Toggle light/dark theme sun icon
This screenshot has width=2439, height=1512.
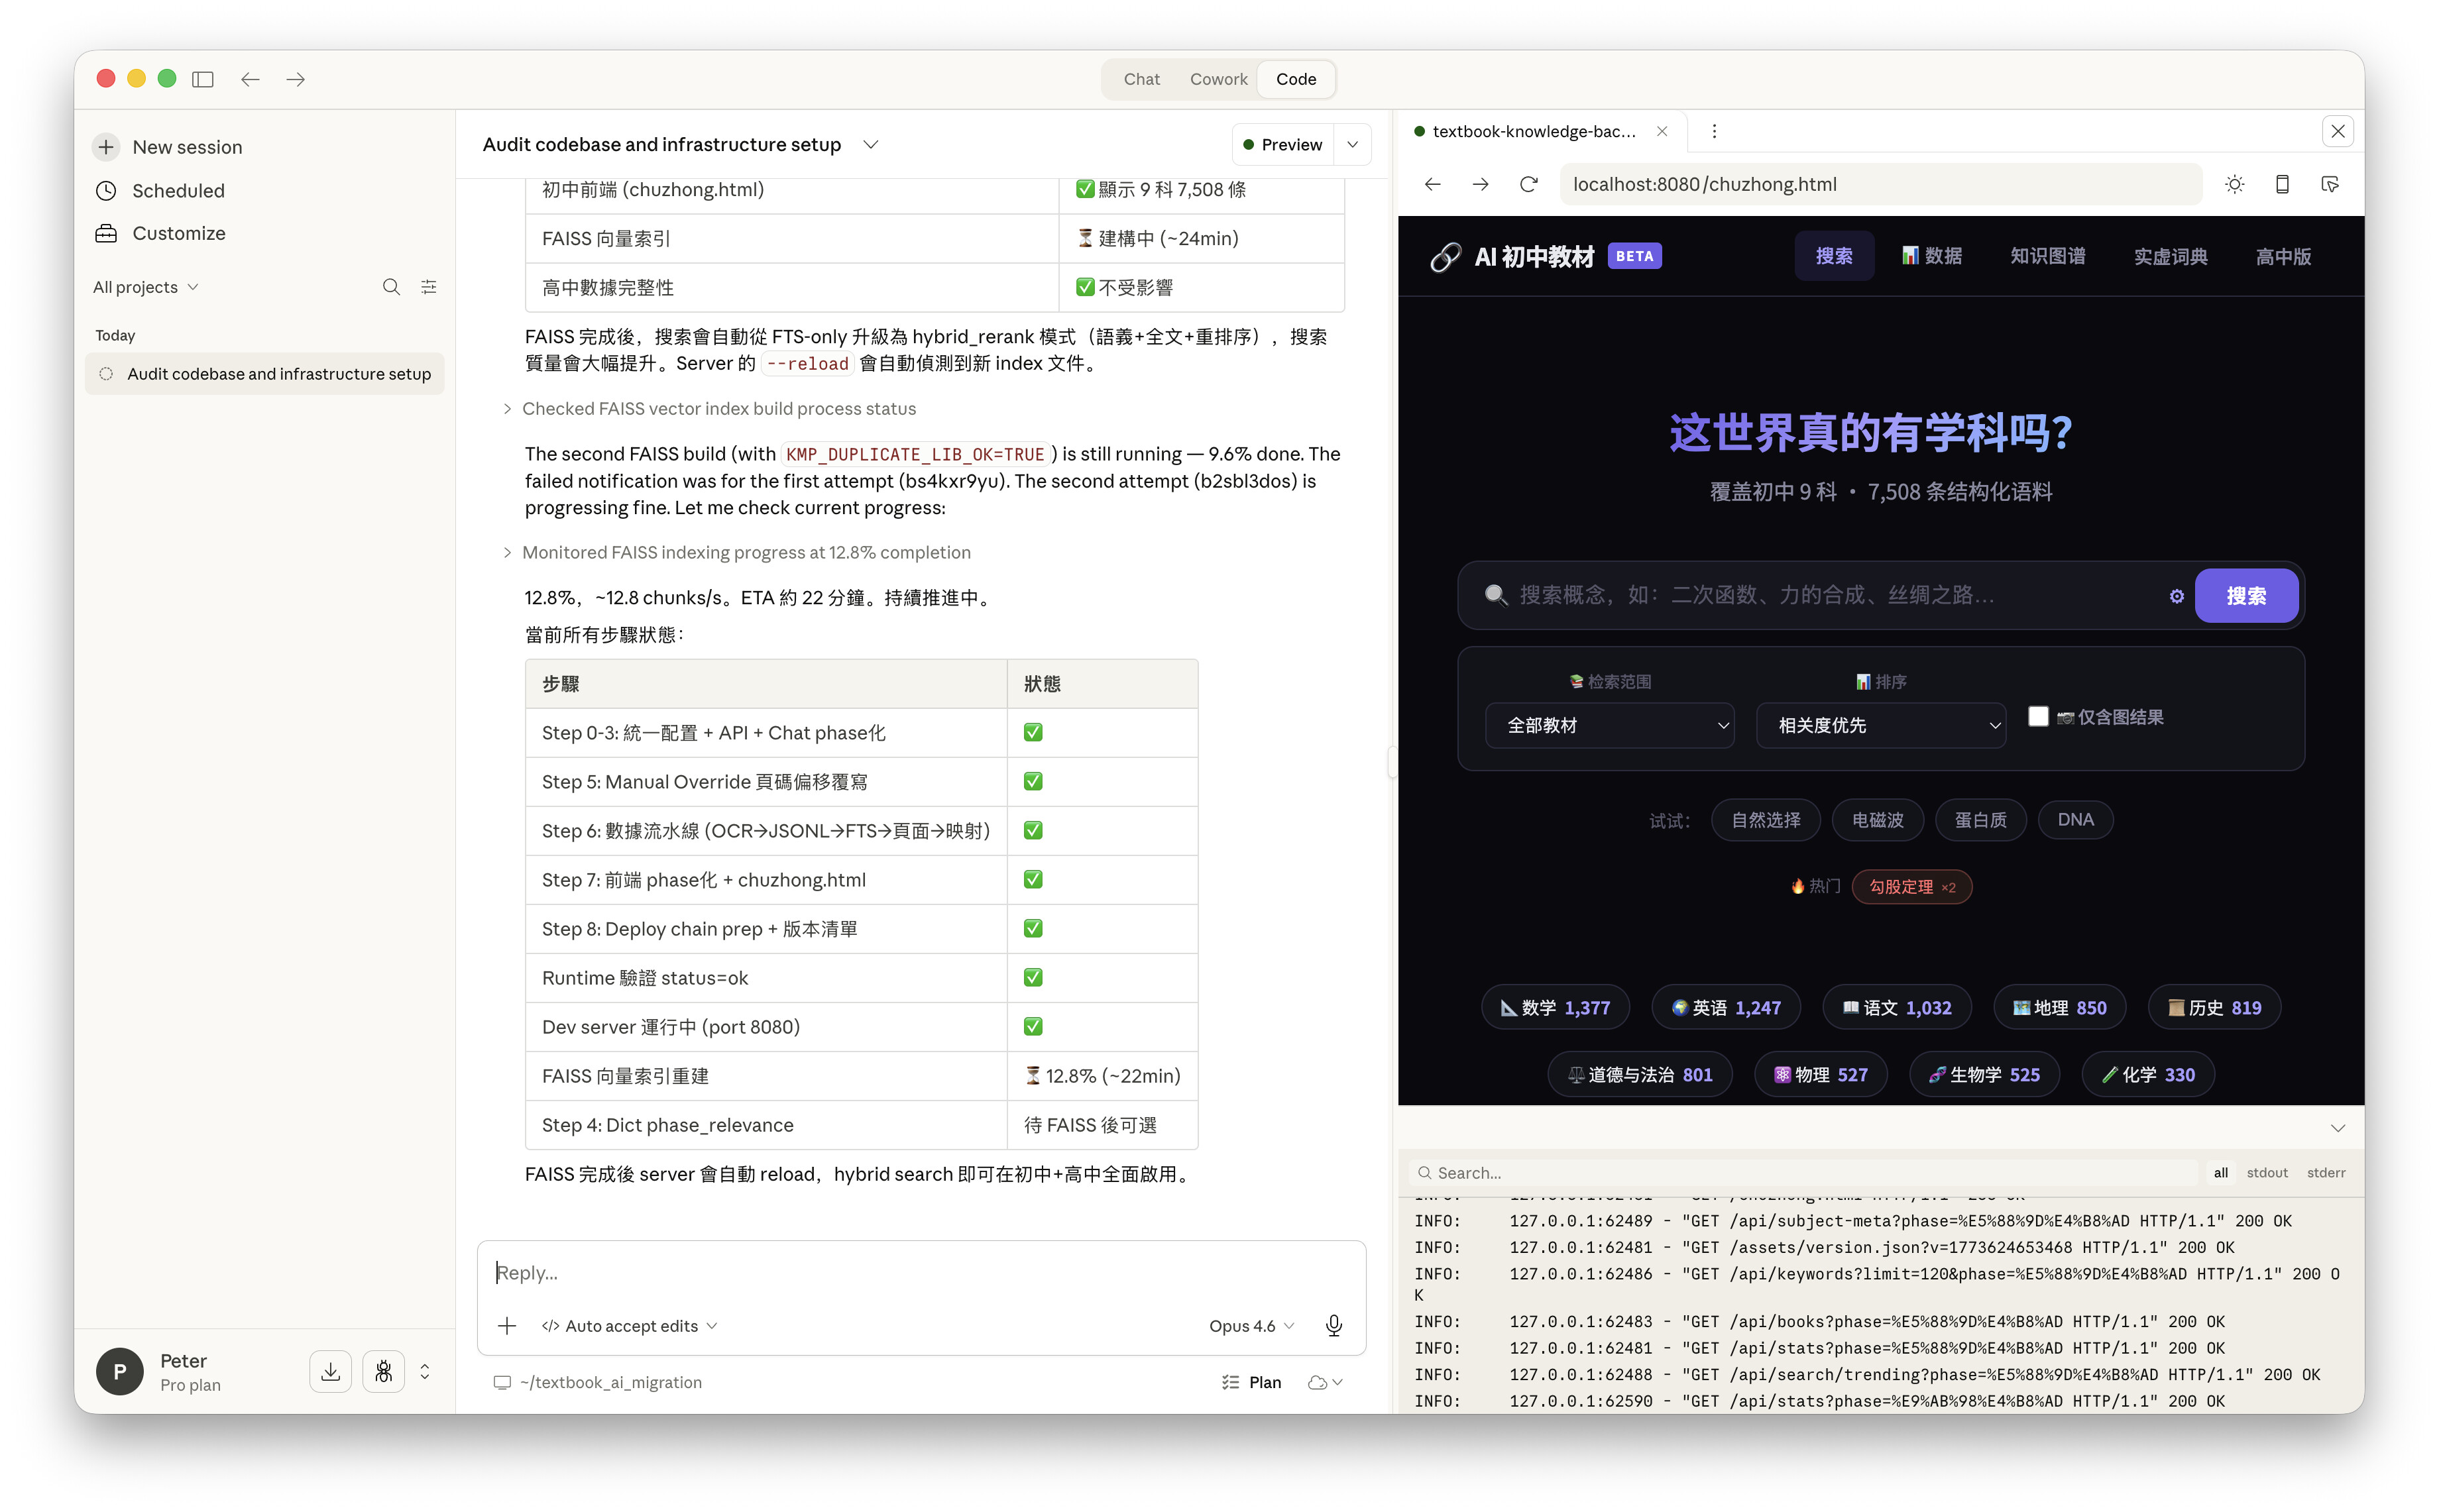pyautogui.click(x=2234, y=184)
